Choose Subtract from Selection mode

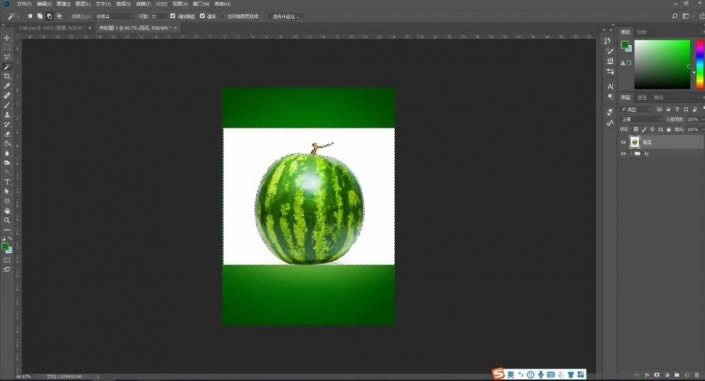coord(49,16)
